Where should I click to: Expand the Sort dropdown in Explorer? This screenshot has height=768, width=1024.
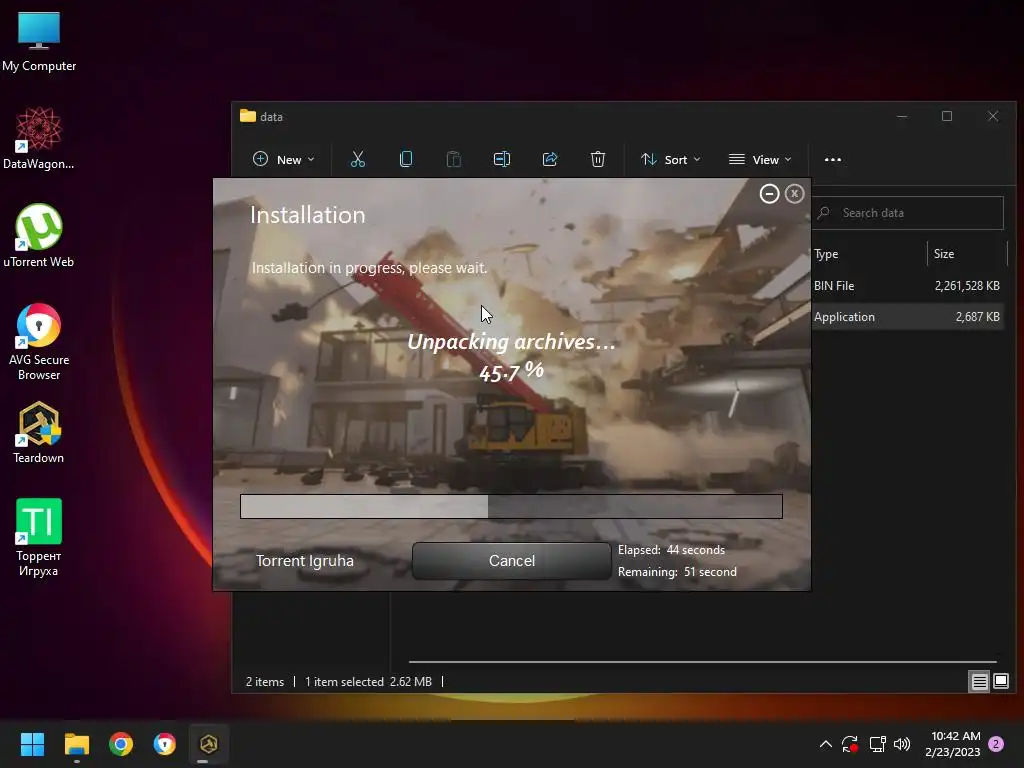point(671,159)
